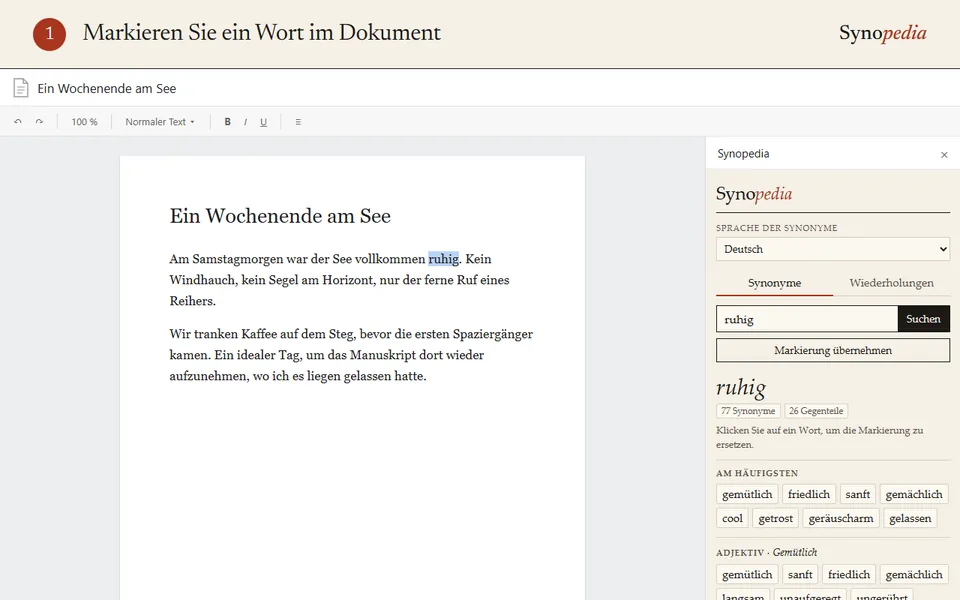Click the redo arrow in the toolbar

39,122
